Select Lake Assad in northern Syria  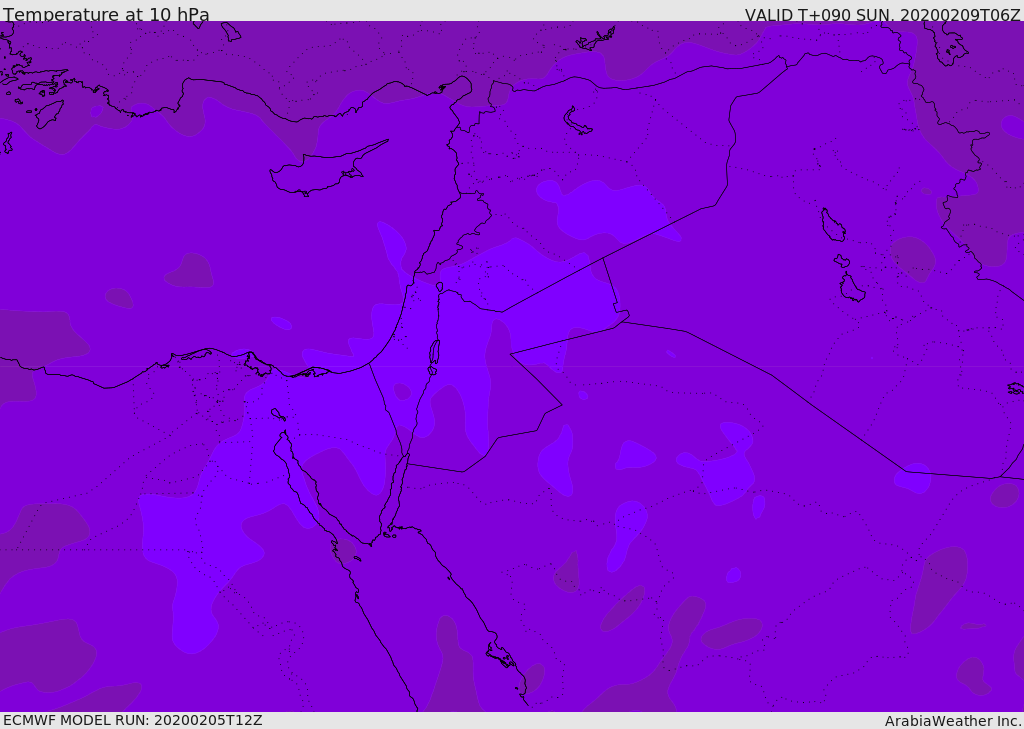[578, 121]
